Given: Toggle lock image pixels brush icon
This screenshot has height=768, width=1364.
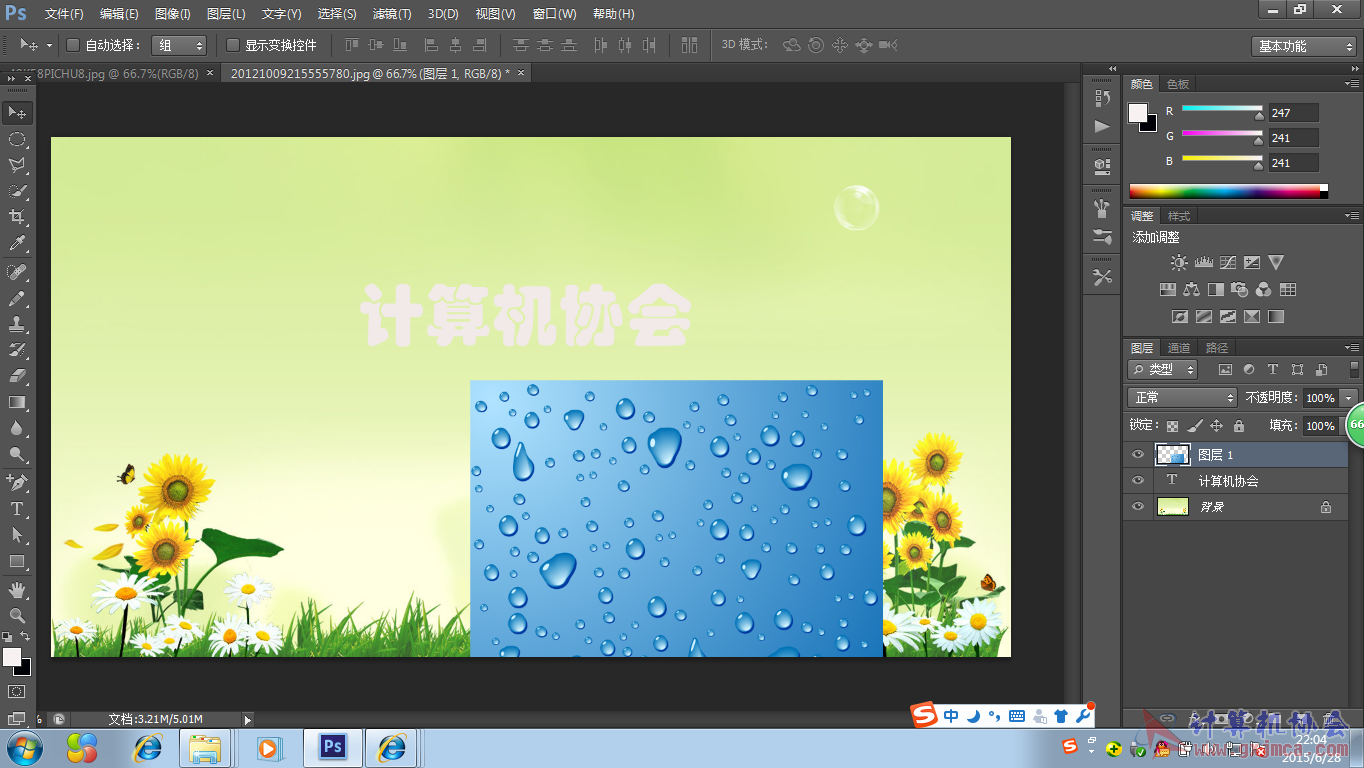Looking at the screenshot, I should pyautogui.click(x=1194, y=426).
